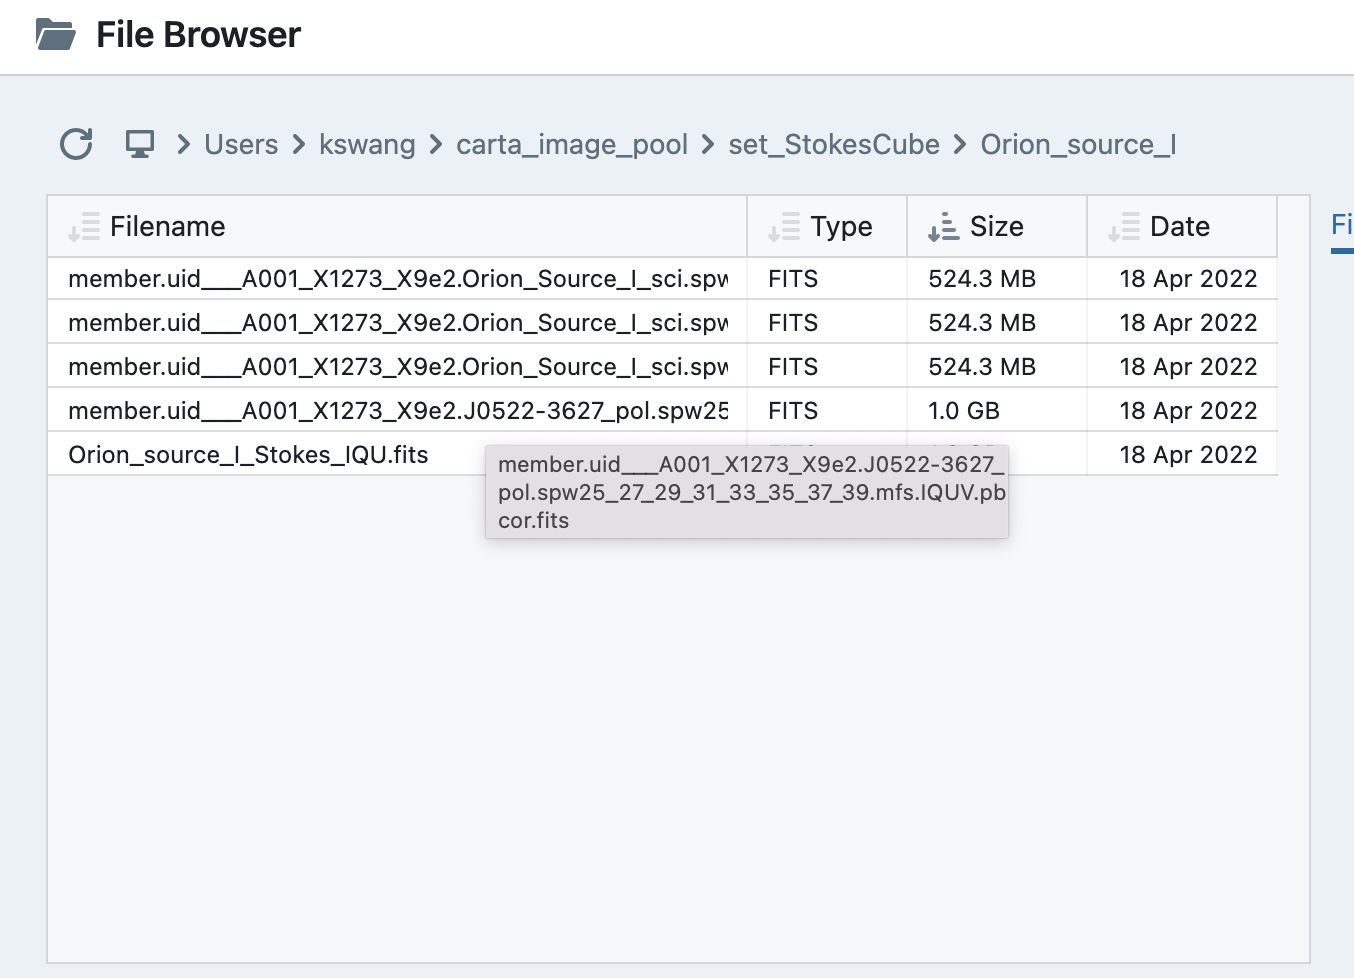Screen dimensions: 1354x978
Task: Click the sort icon beside the Type header
Action: click(784, 226)
